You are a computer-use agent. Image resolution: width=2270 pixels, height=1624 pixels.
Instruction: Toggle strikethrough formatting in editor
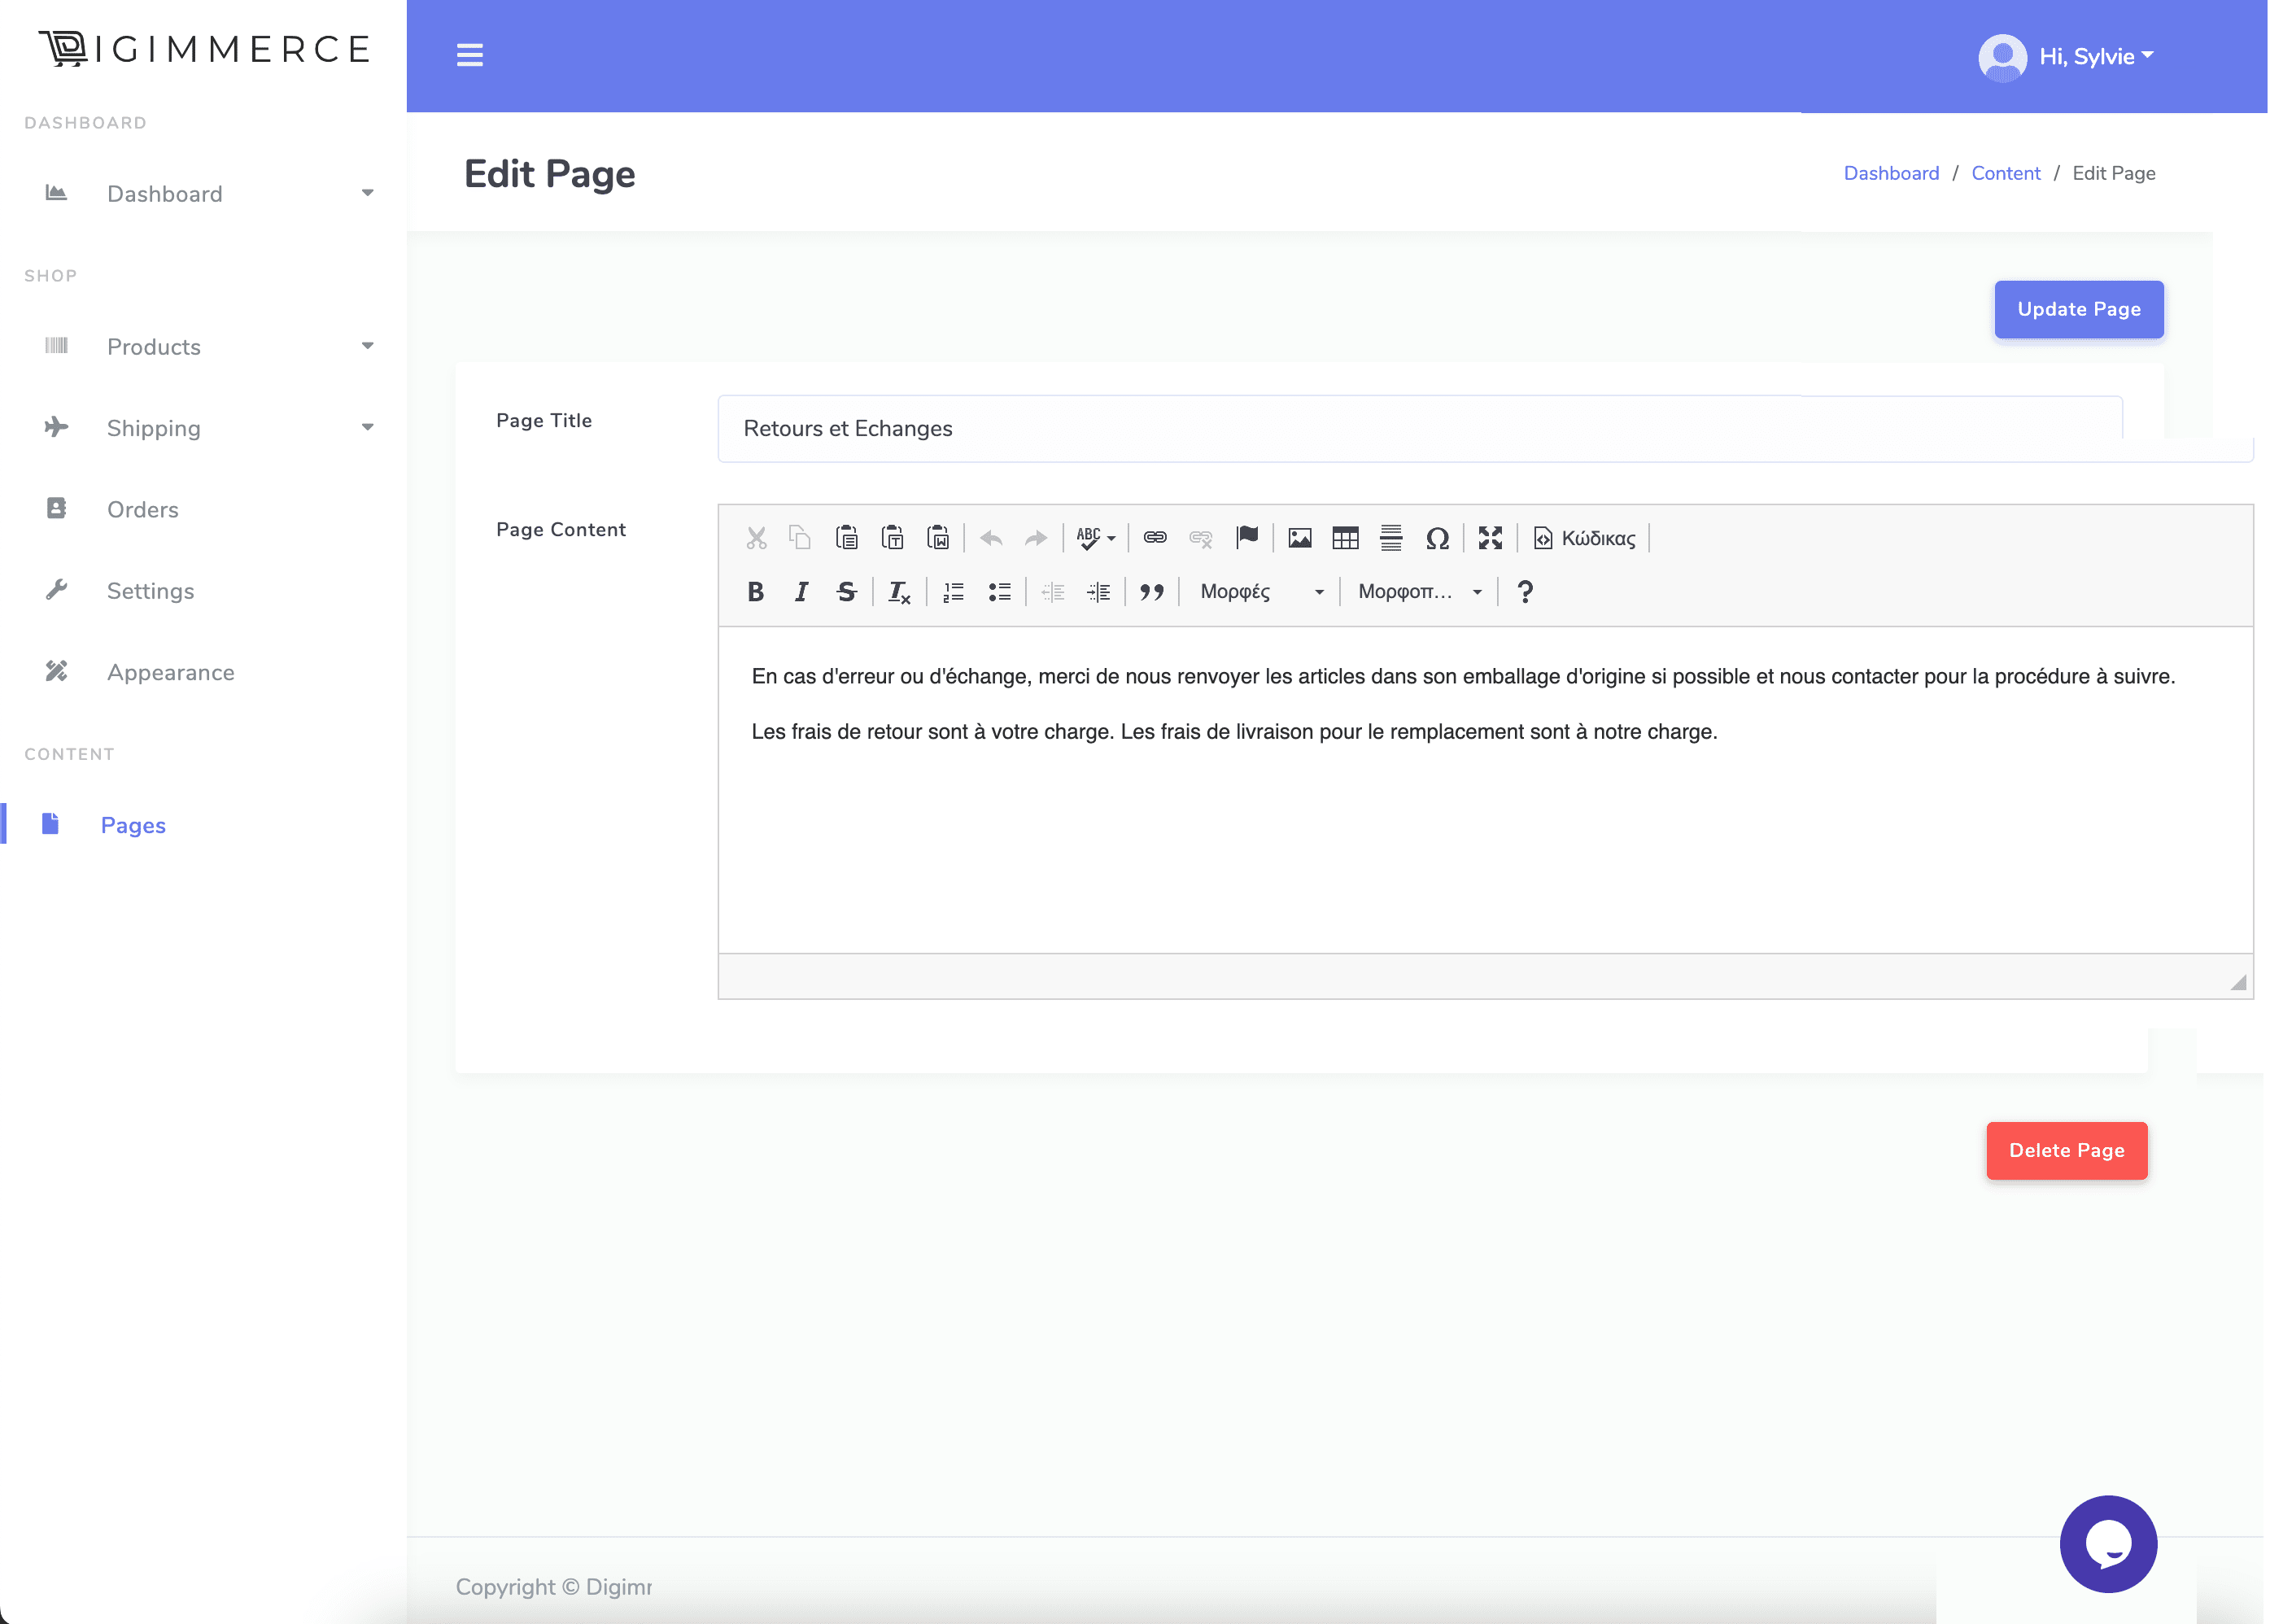click(846, 592)
